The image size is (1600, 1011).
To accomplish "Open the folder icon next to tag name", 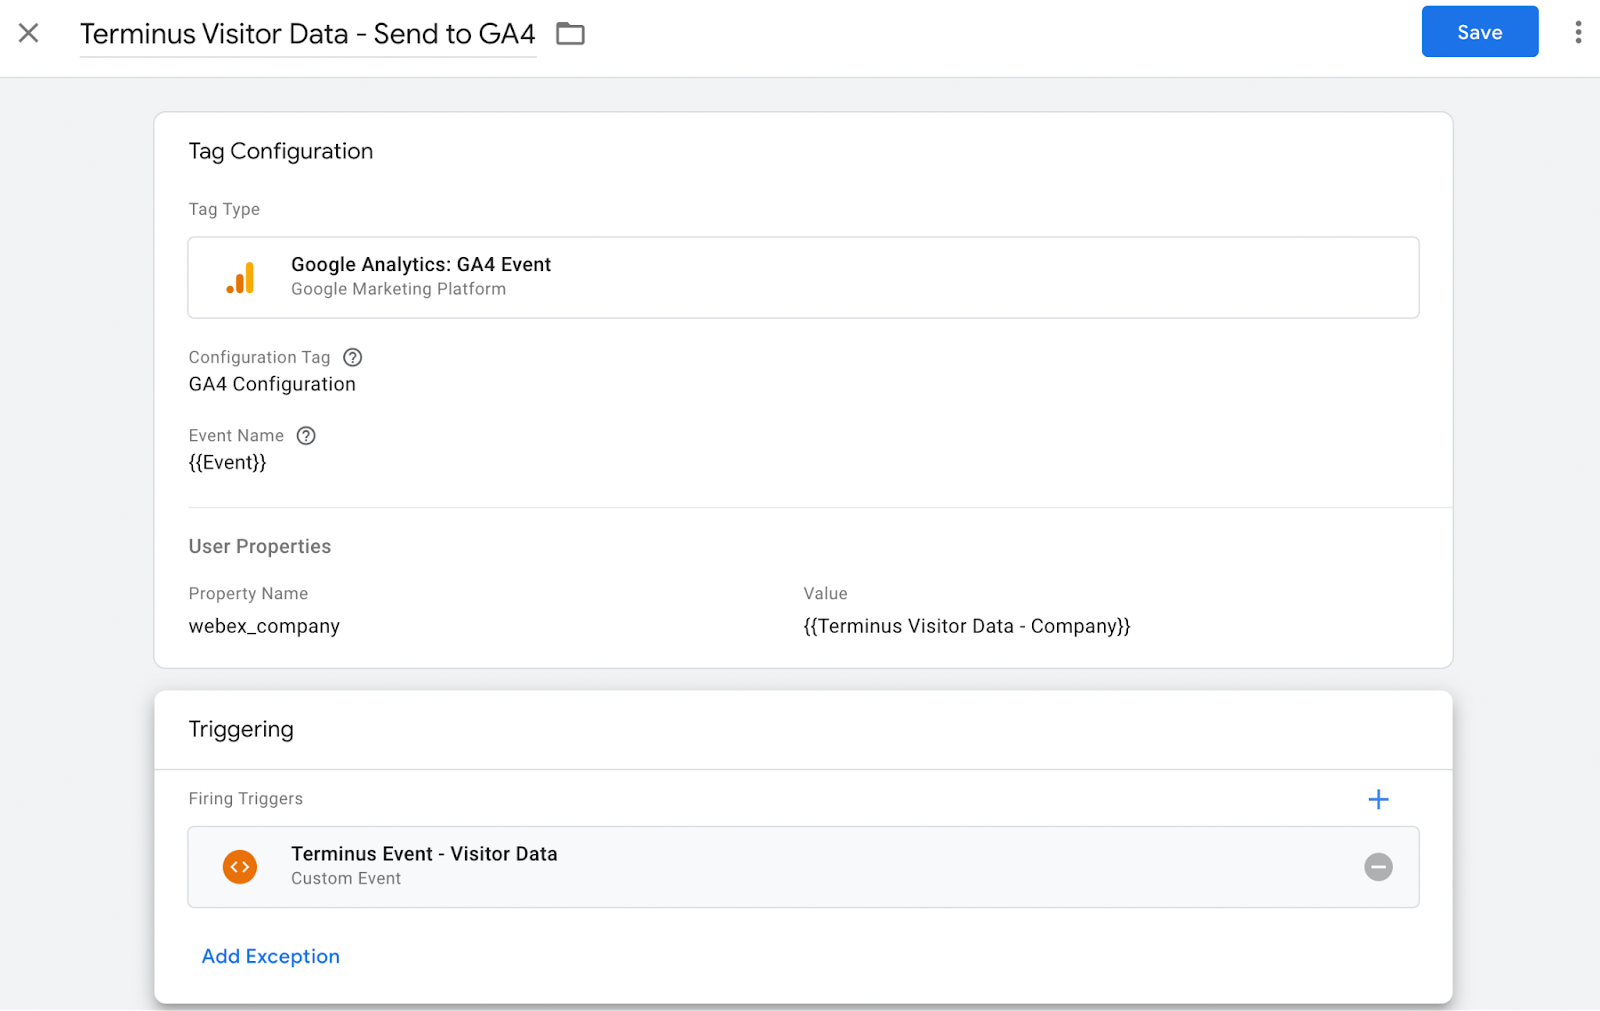I will point(570,34).
